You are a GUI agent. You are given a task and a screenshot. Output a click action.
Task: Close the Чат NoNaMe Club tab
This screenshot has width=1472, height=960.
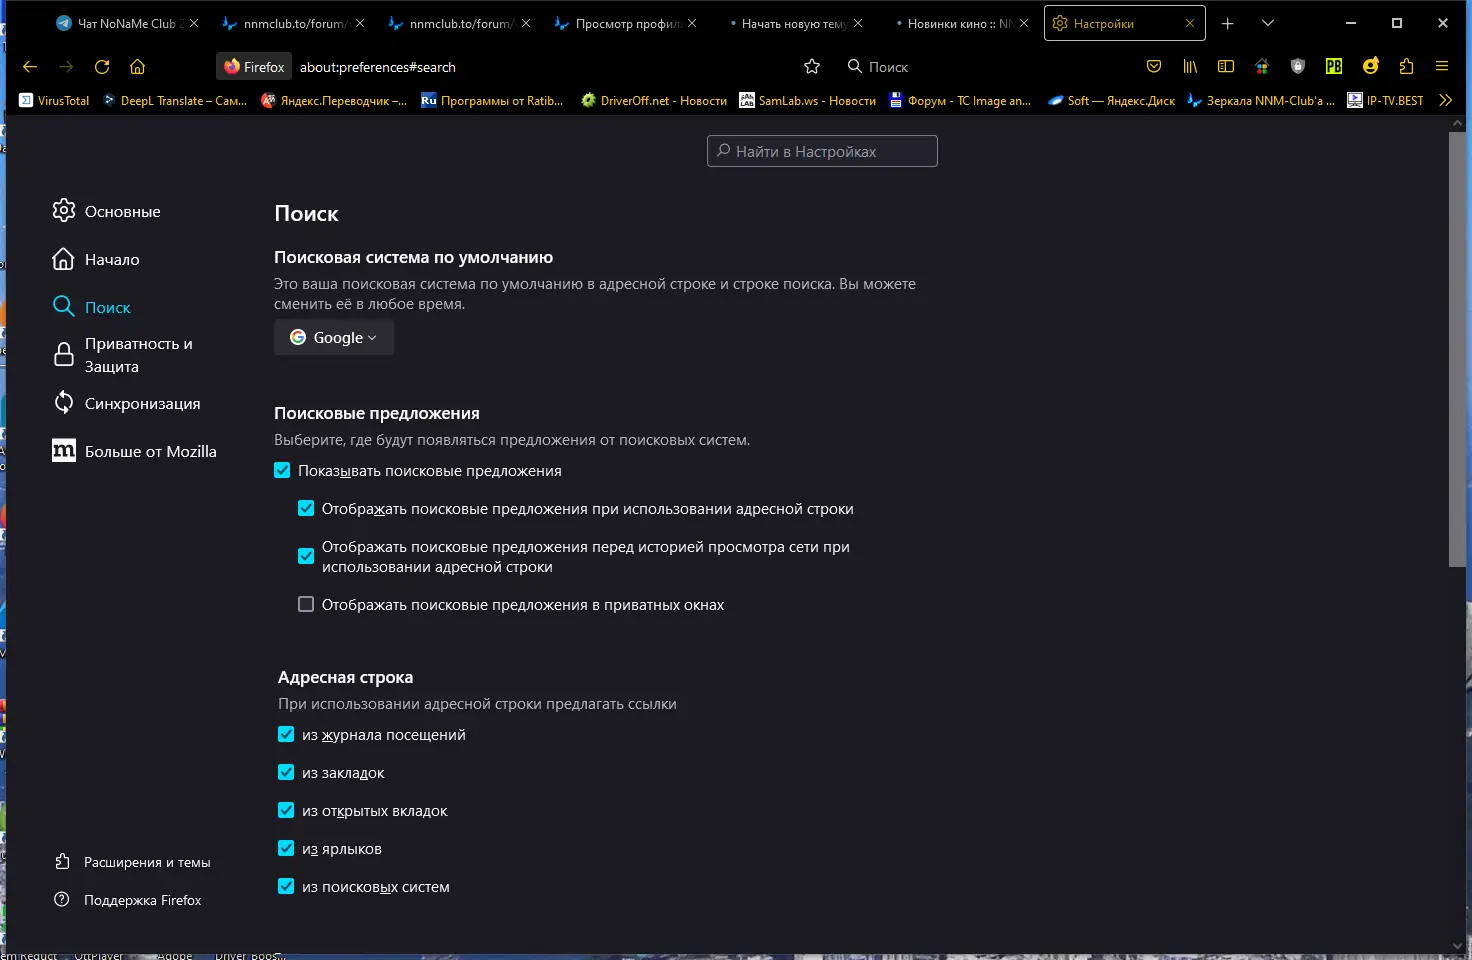coord(194,23)
